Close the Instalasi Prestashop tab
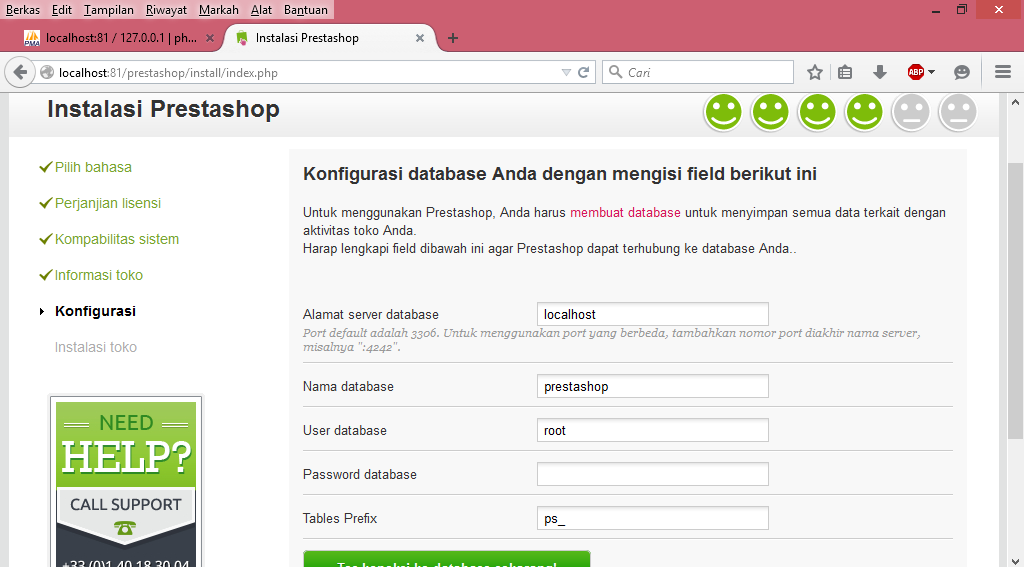This screenshot has width=1024, height=567. click(x=420, y=39)
